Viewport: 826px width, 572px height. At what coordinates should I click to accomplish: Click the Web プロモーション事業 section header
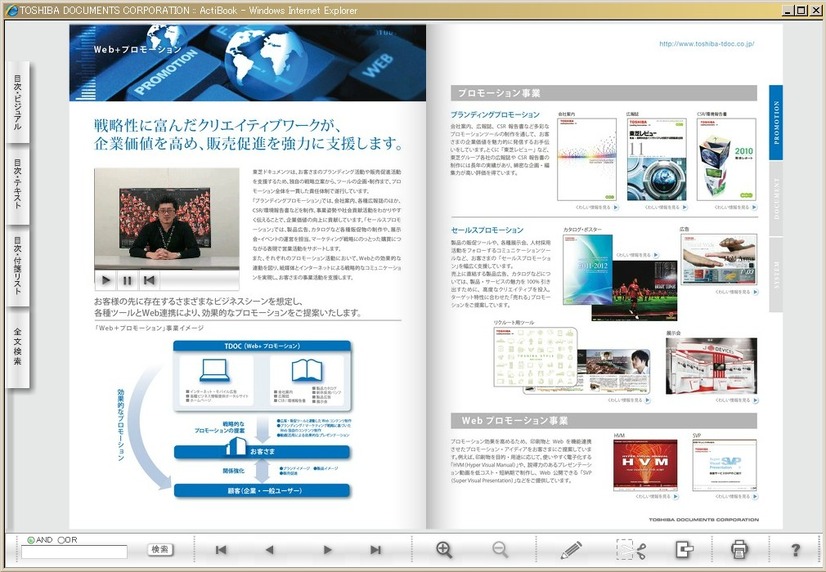pos(604,420)
